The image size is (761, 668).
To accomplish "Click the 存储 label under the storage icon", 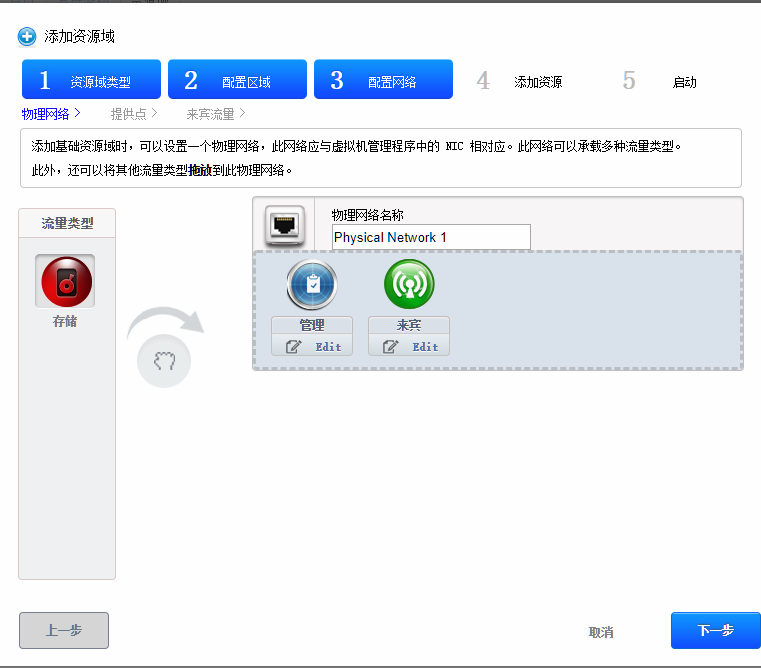I will click(x=65, y=321).
